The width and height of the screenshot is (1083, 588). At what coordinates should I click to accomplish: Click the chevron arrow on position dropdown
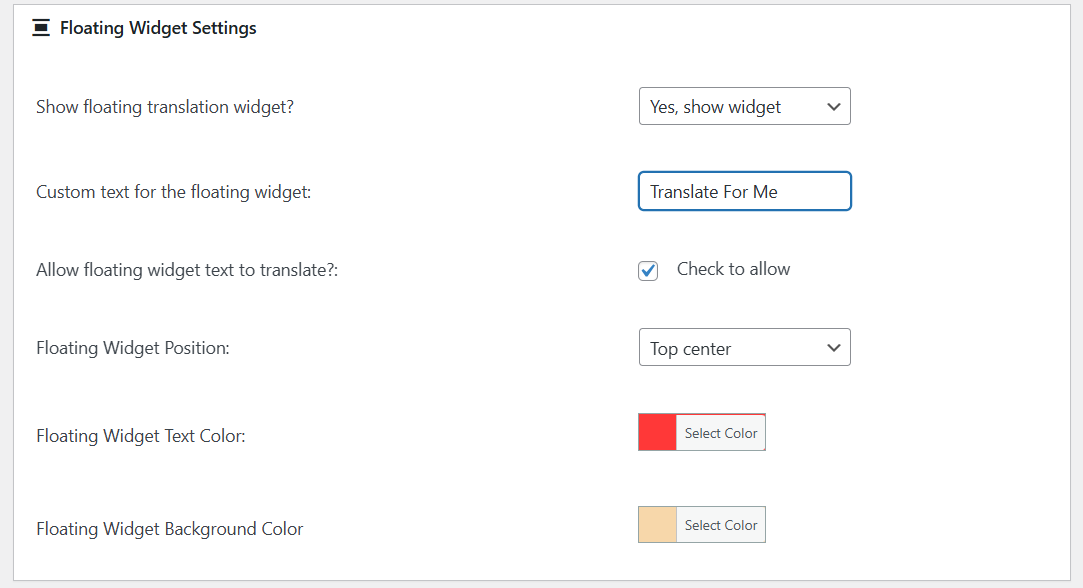(834, 348)
